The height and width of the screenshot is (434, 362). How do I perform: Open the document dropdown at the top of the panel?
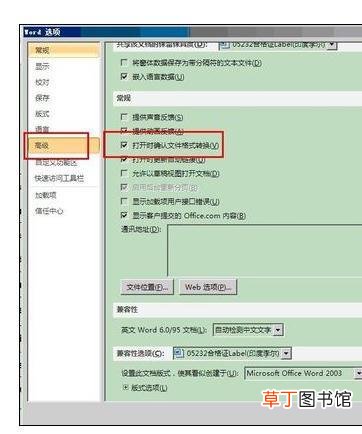click(x=332, y=45)
